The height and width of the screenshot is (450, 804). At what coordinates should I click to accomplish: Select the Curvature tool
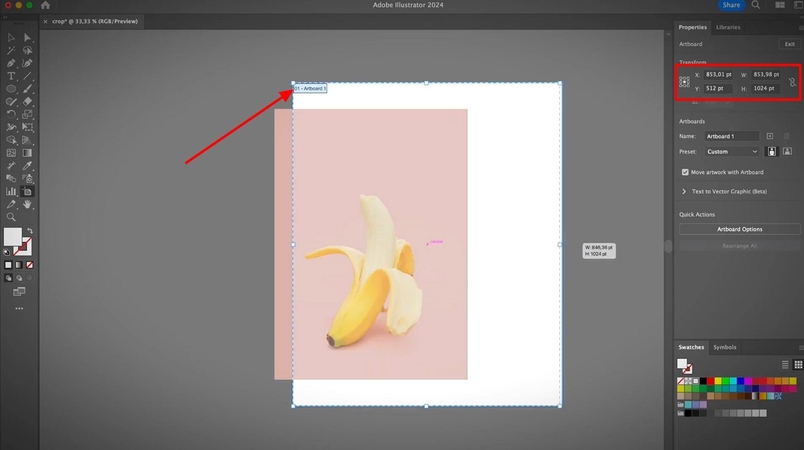[27, 63]
